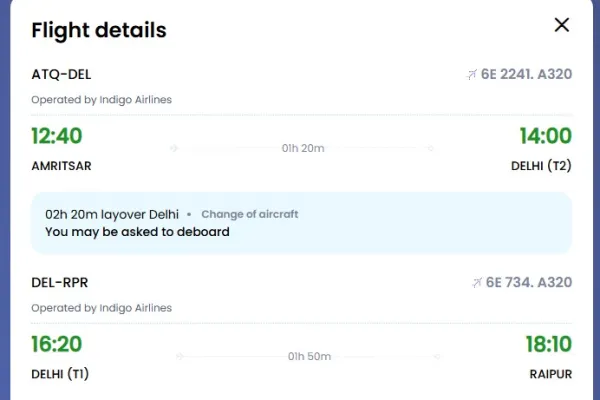This screenshot has width=600, height=400.
Task: Click the DELHI (T1) departure terminal label
Action: click(60, 374)
